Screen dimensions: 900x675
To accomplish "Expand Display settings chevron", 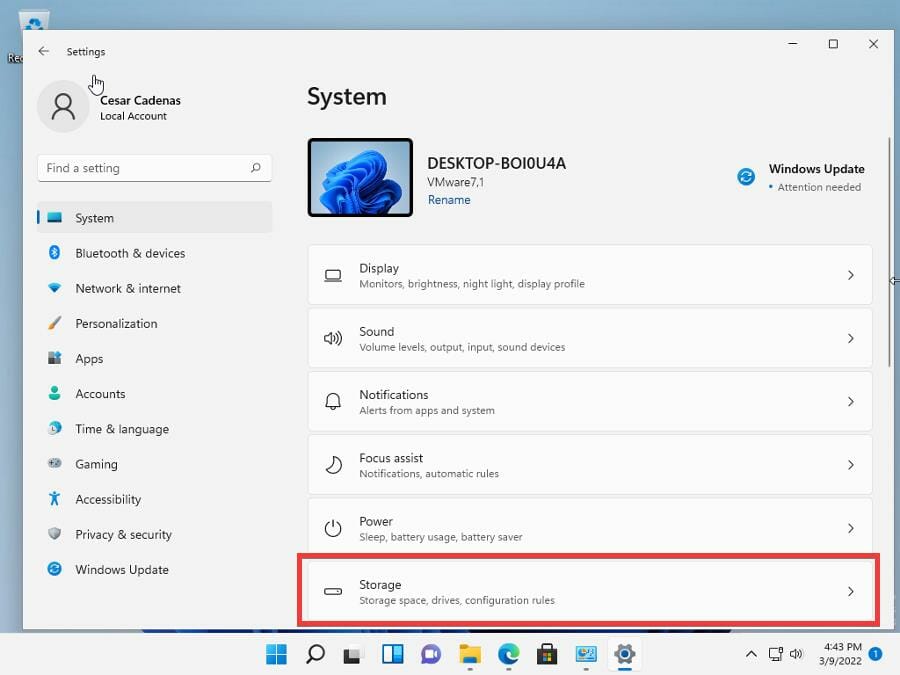I will click(x=851, y=276).
